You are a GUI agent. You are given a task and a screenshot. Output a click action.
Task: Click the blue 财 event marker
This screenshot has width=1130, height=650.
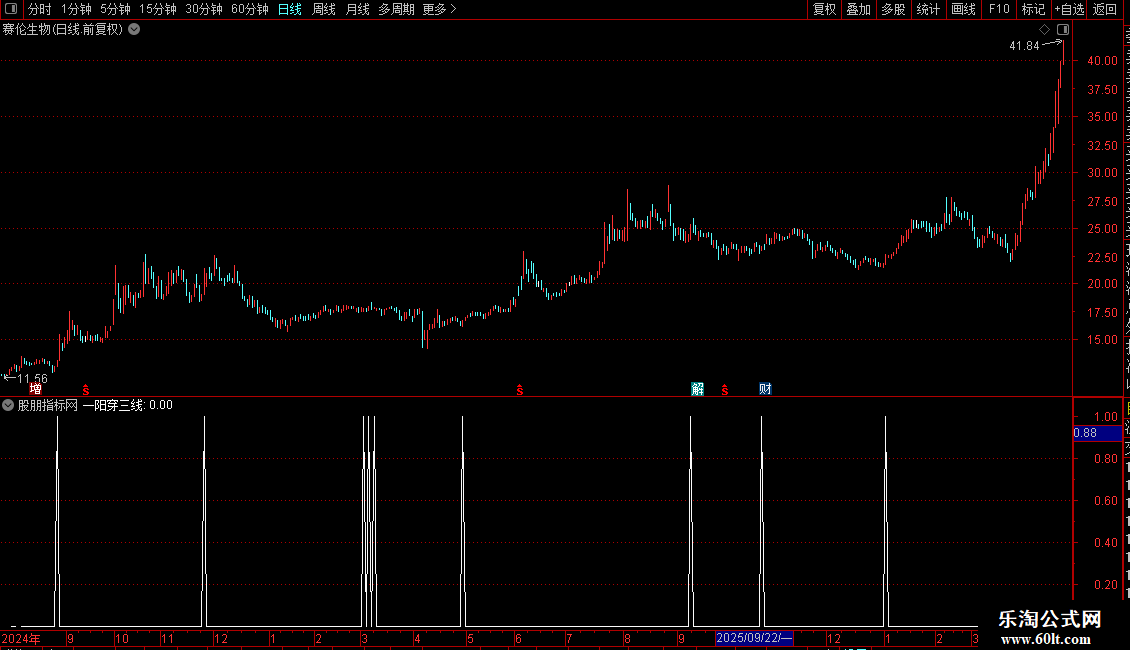point(765,389)
